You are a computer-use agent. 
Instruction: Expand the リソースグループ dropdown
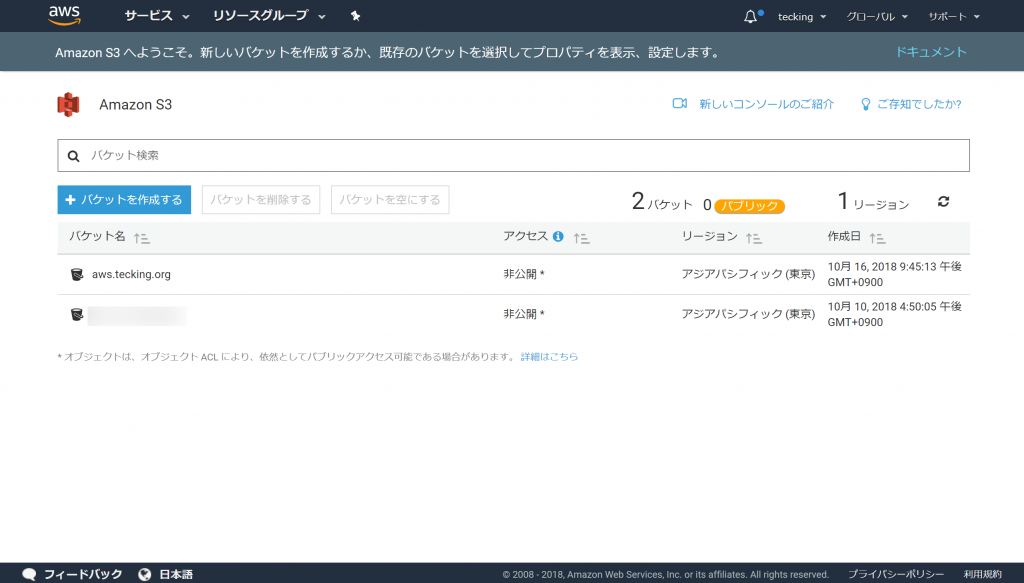point(269,16)
